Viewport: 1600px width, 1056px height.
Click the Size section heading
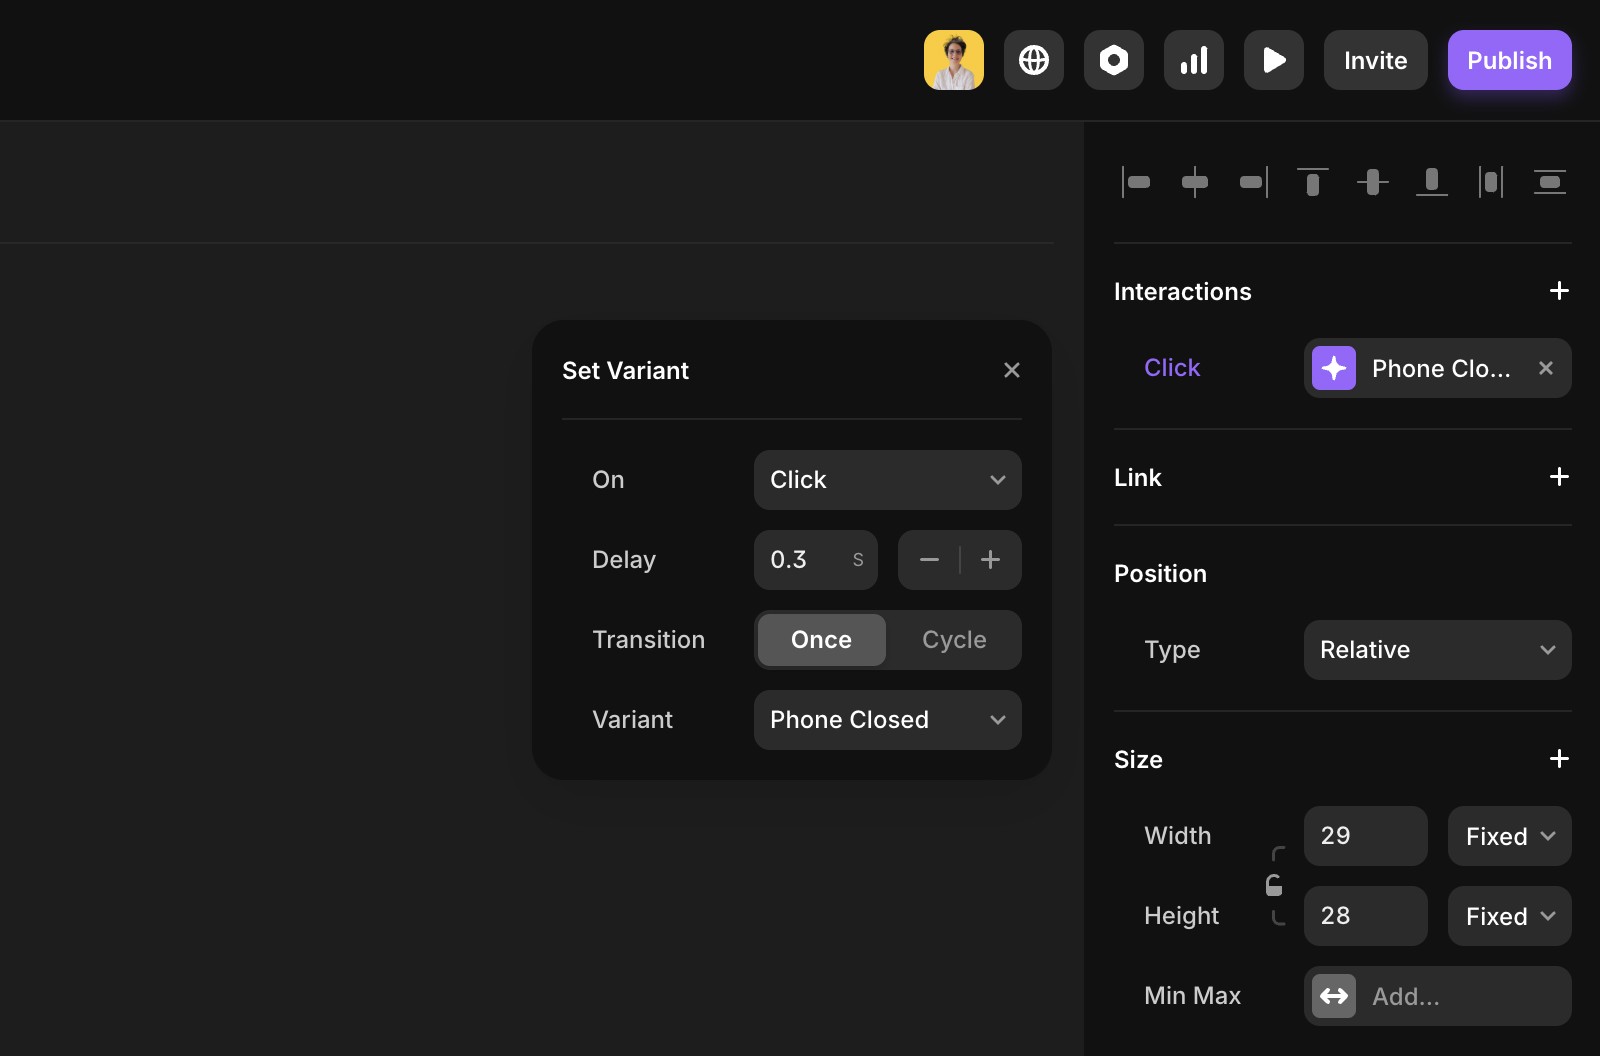point(1138,759)
